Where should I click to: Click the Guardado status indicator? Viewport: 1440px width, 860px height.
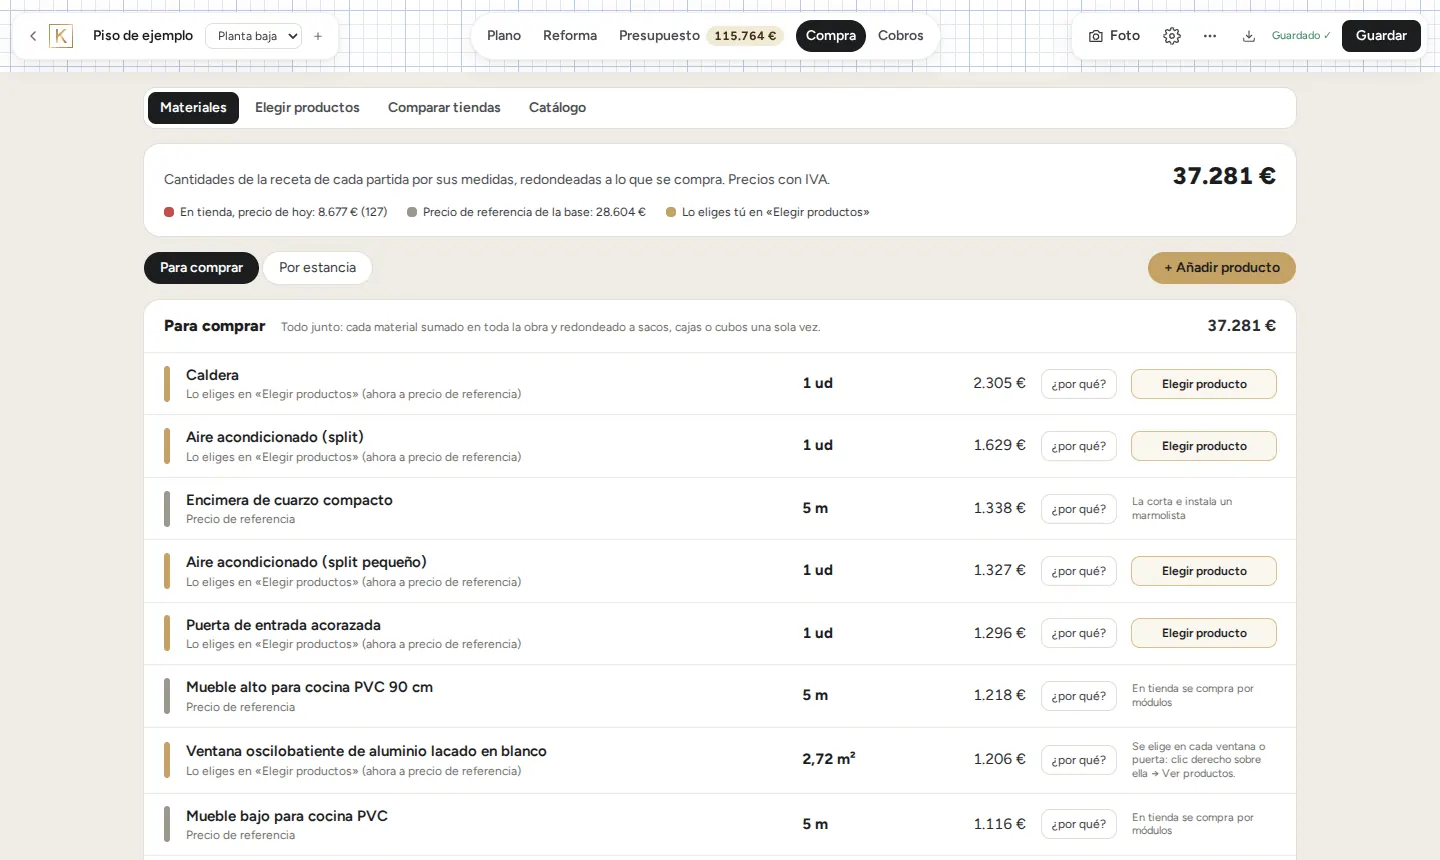tap(1301, 36)
